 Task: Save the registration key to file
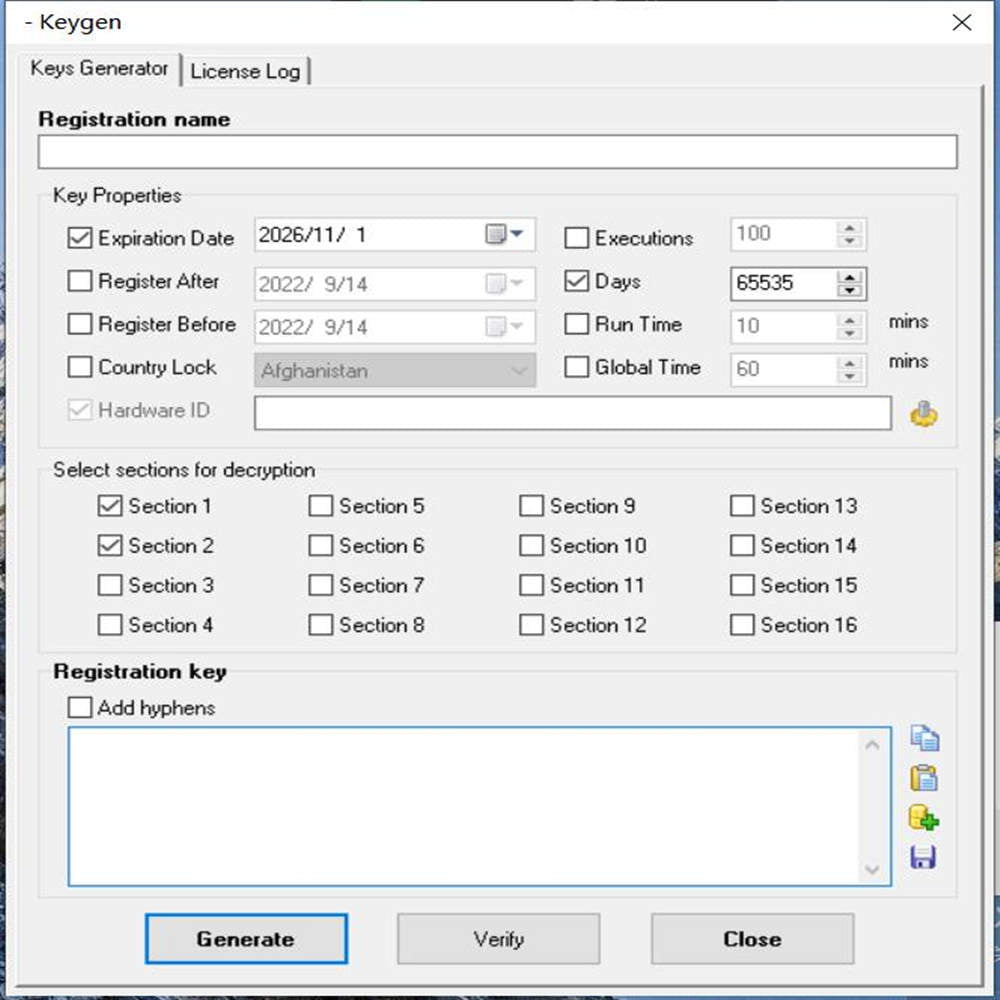point(924,857)
